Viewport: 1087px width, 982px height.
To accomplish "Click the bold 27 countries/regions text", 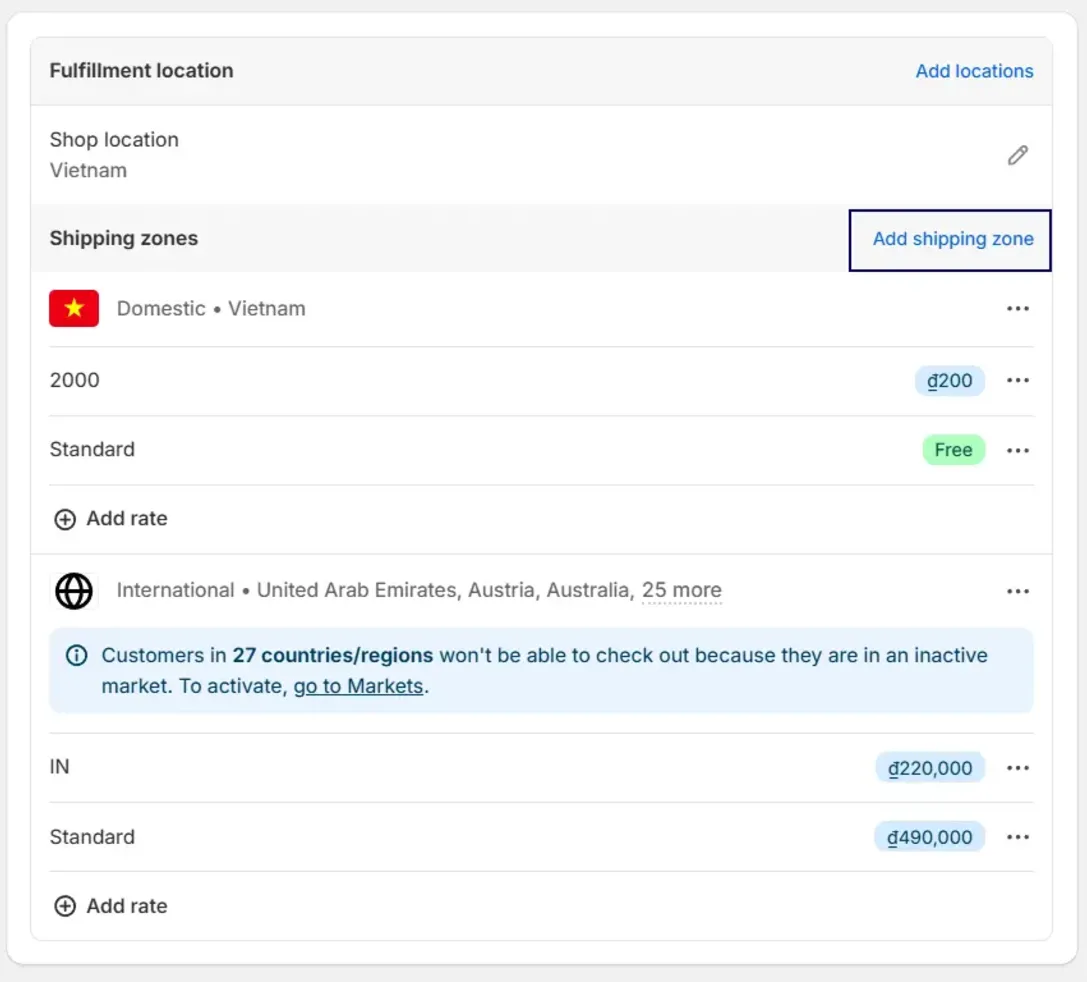I will tap(333, 656).
